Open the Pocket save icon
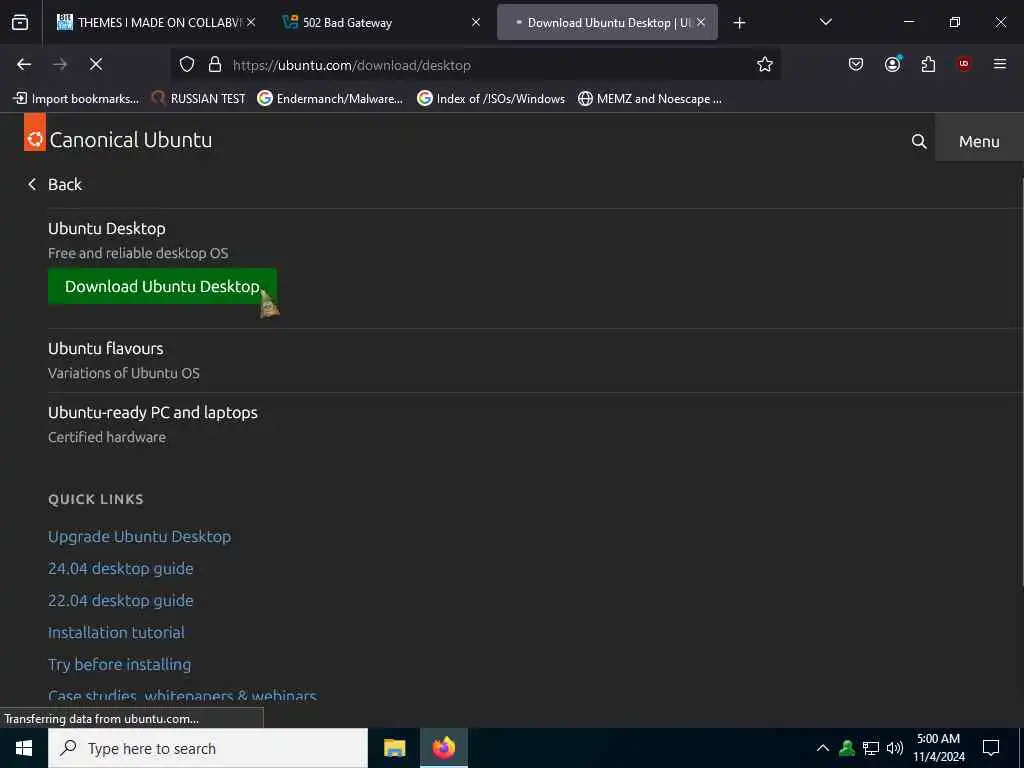 point(856,64)
